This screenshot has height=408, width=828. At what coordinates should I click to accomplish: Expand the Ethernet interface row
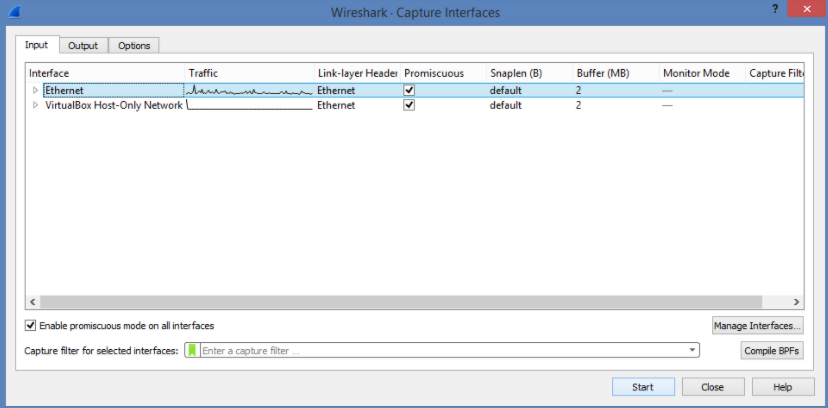pos(35,90)
